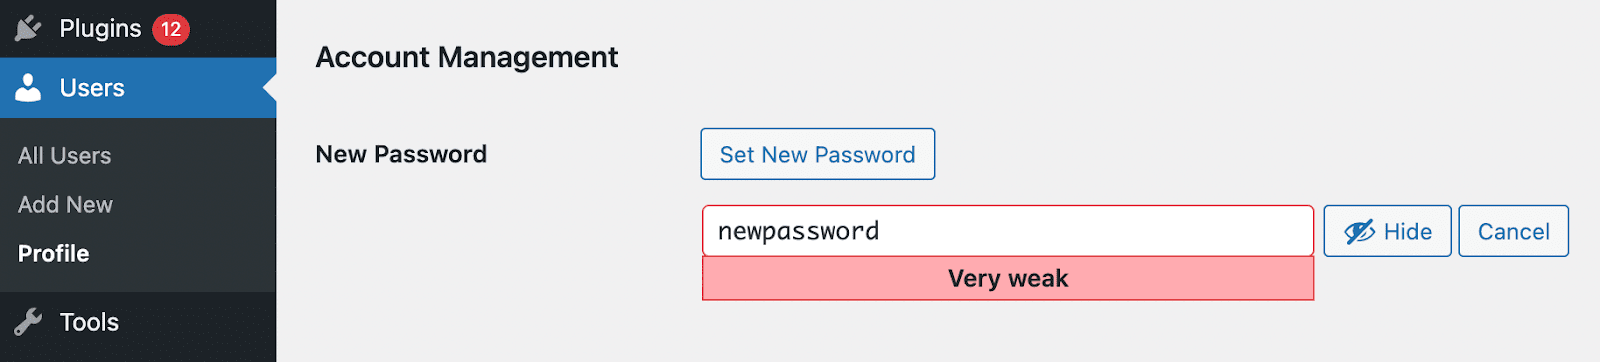Hide the password with the Hide button

[1387, 231]
